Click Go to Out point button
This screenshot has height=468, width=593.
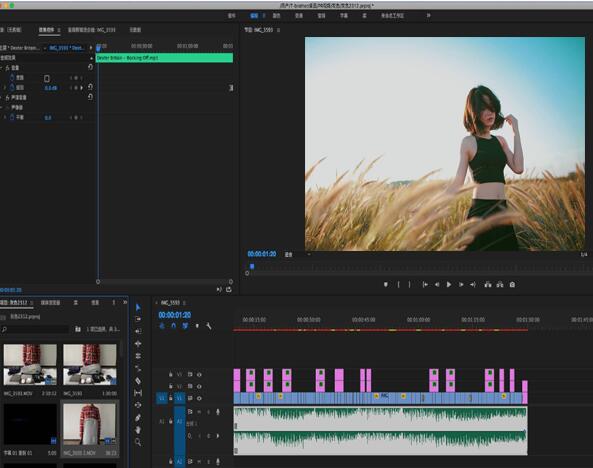[x=473, y=285]
